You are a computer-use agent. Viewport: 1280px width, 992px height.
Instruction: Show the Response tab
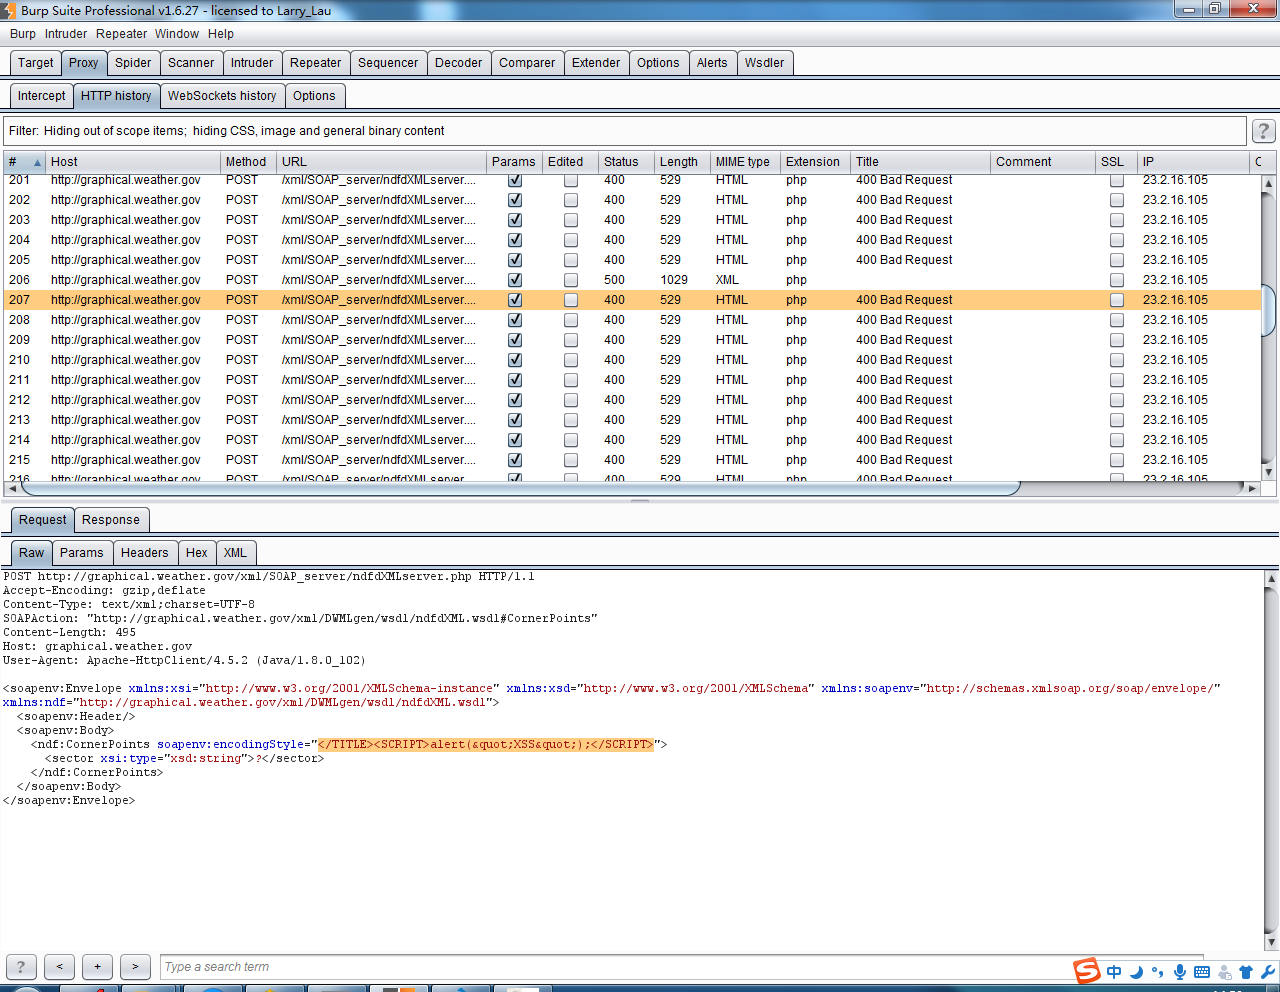pyautogui.click(x=111, y=520)
